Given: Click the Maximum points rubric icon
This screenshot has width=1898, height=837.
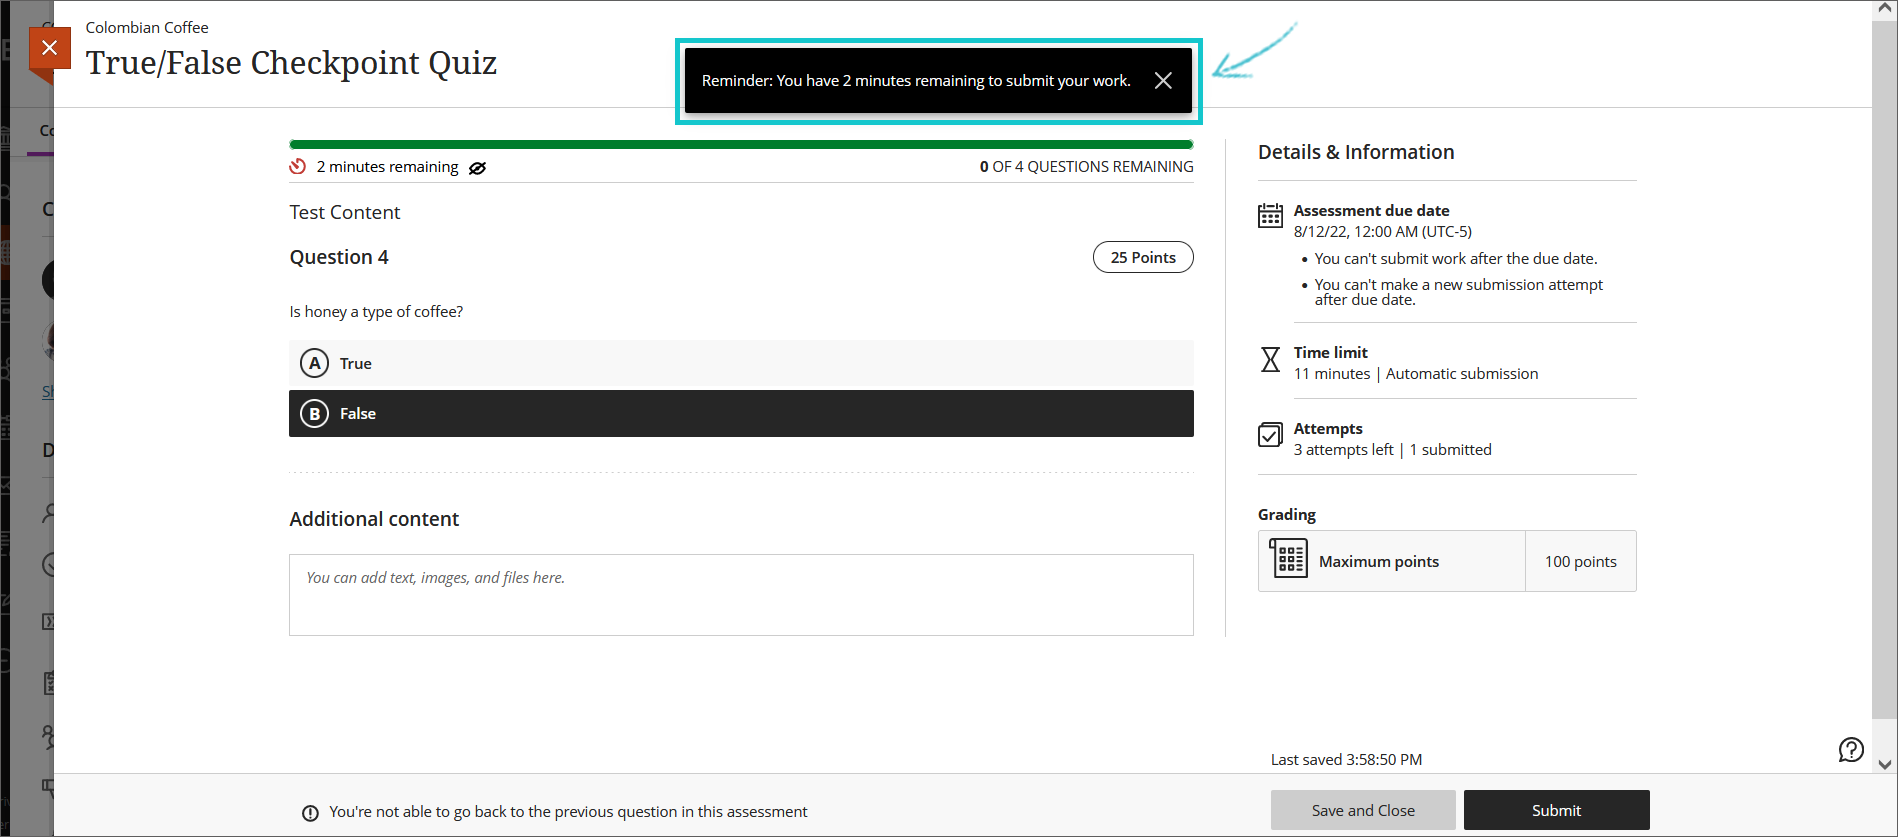Looking at the screenshot, I should [x=1289, y=559].
